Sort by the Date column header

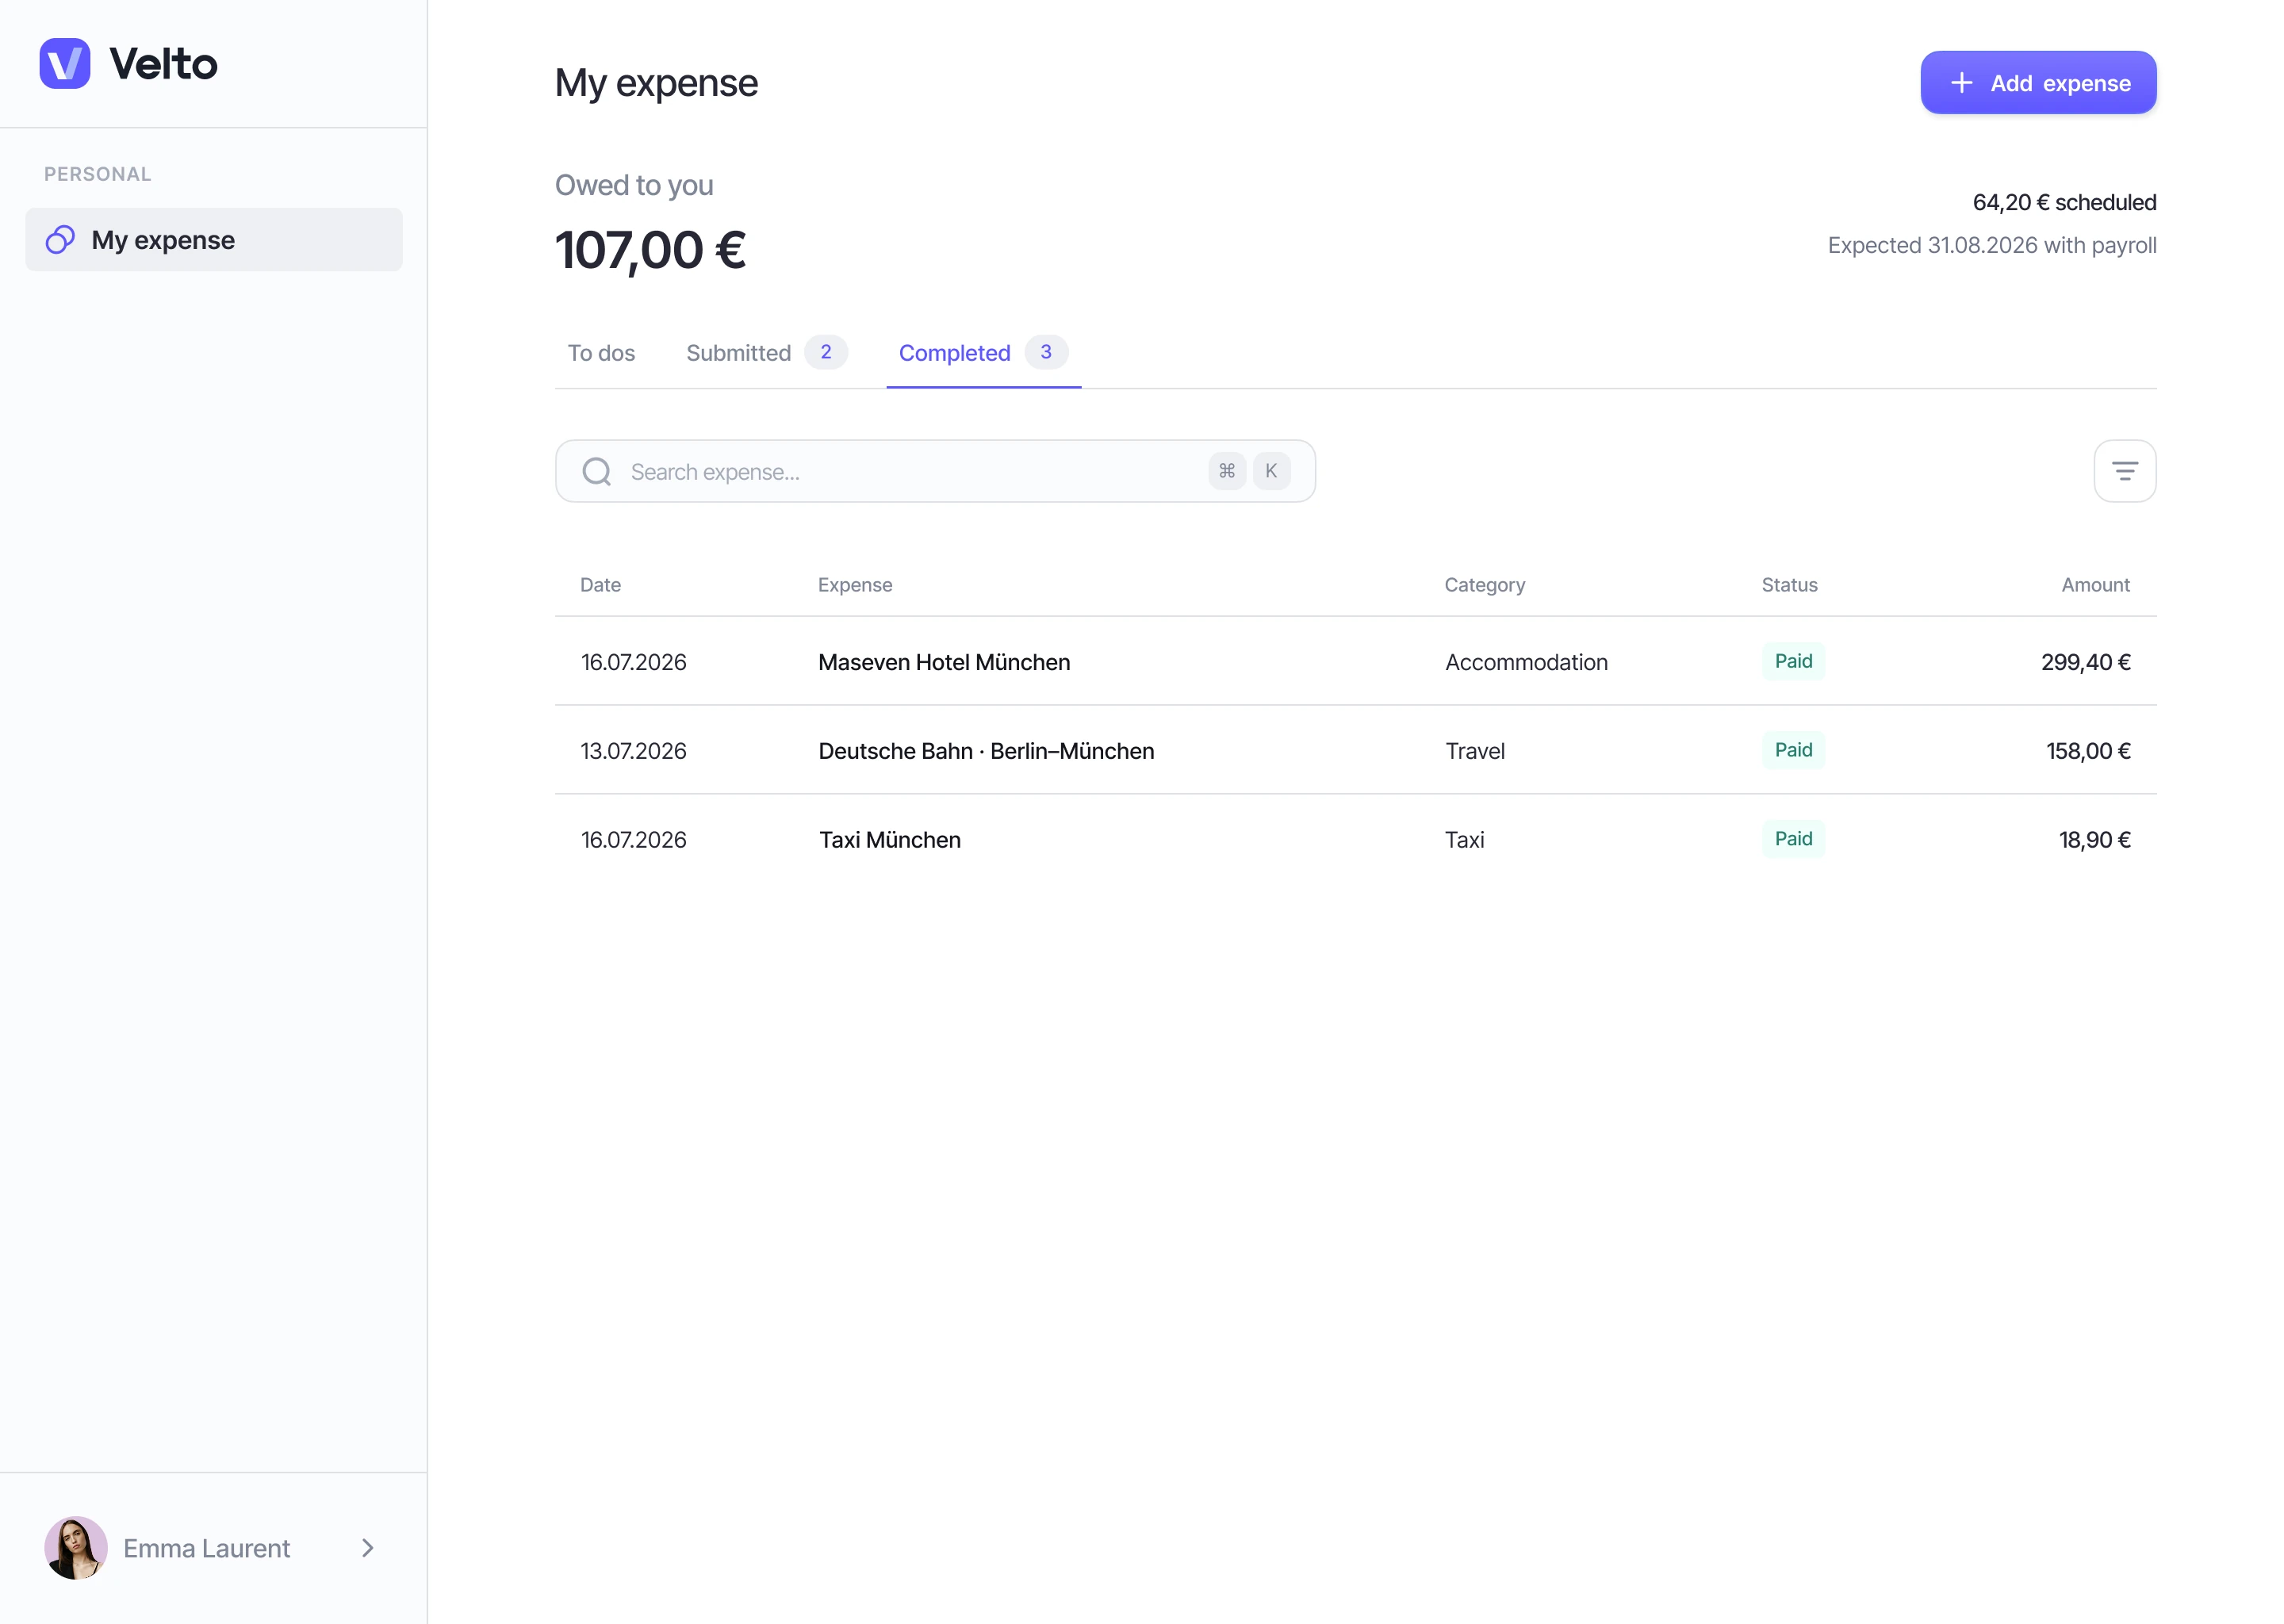click(600, 585)
